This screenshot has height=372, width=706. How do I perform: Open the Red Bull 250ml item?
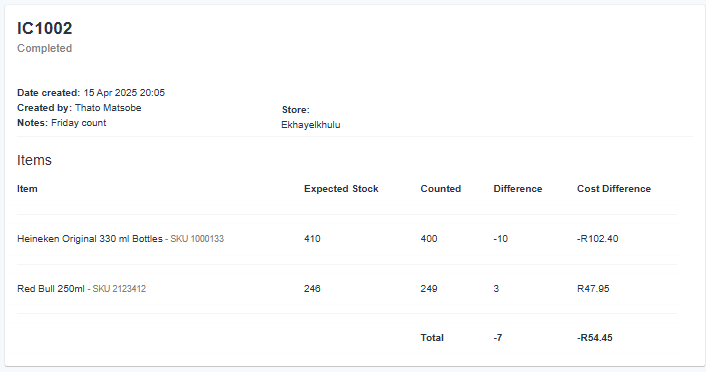click(51, 289)
